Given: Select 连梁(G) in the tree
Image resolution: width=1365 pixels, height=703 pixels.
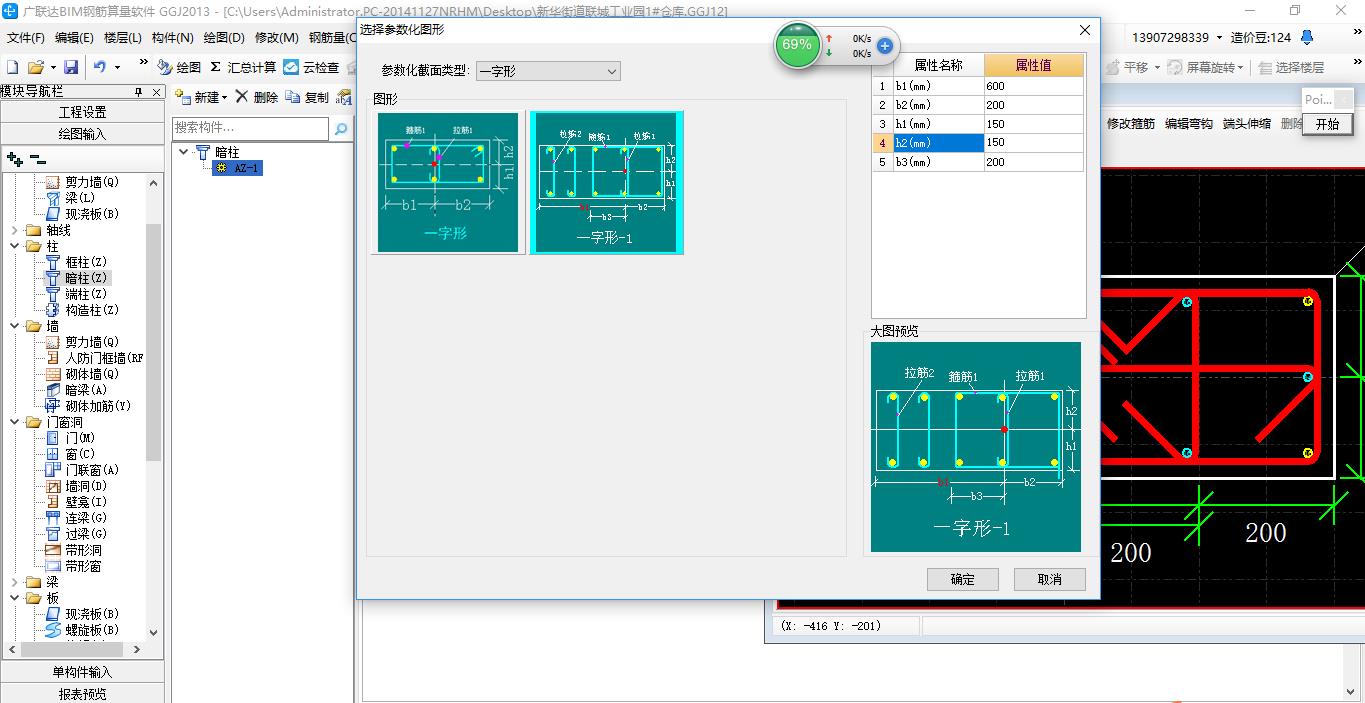Looking at the screenshot, I should pos(86,518).
